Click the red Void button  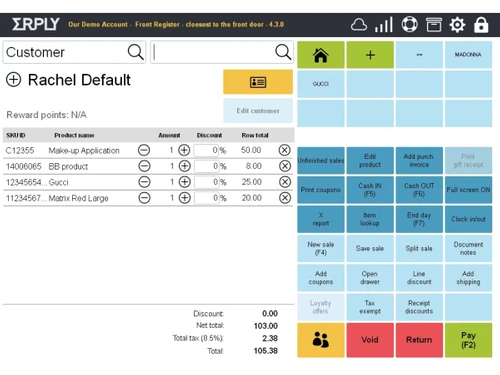click(x=370, y=340)
